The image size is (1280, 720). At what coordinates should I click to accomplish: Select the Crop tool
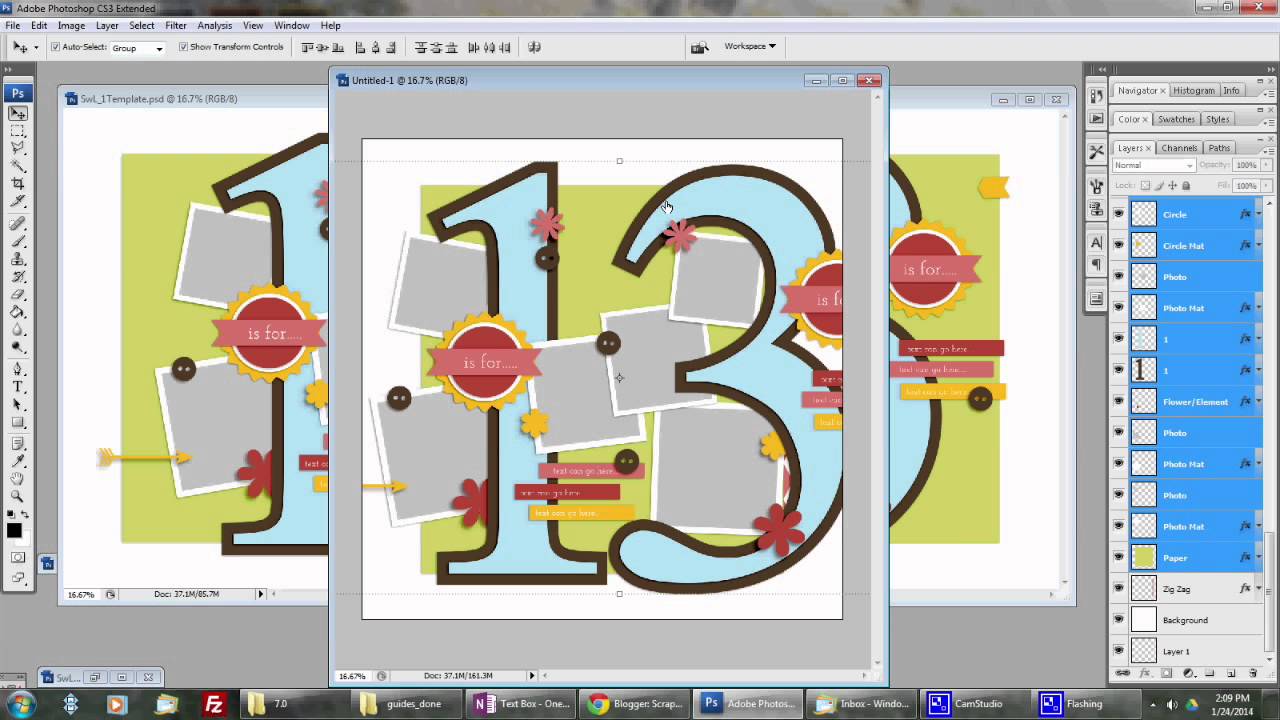pos(18,185)
